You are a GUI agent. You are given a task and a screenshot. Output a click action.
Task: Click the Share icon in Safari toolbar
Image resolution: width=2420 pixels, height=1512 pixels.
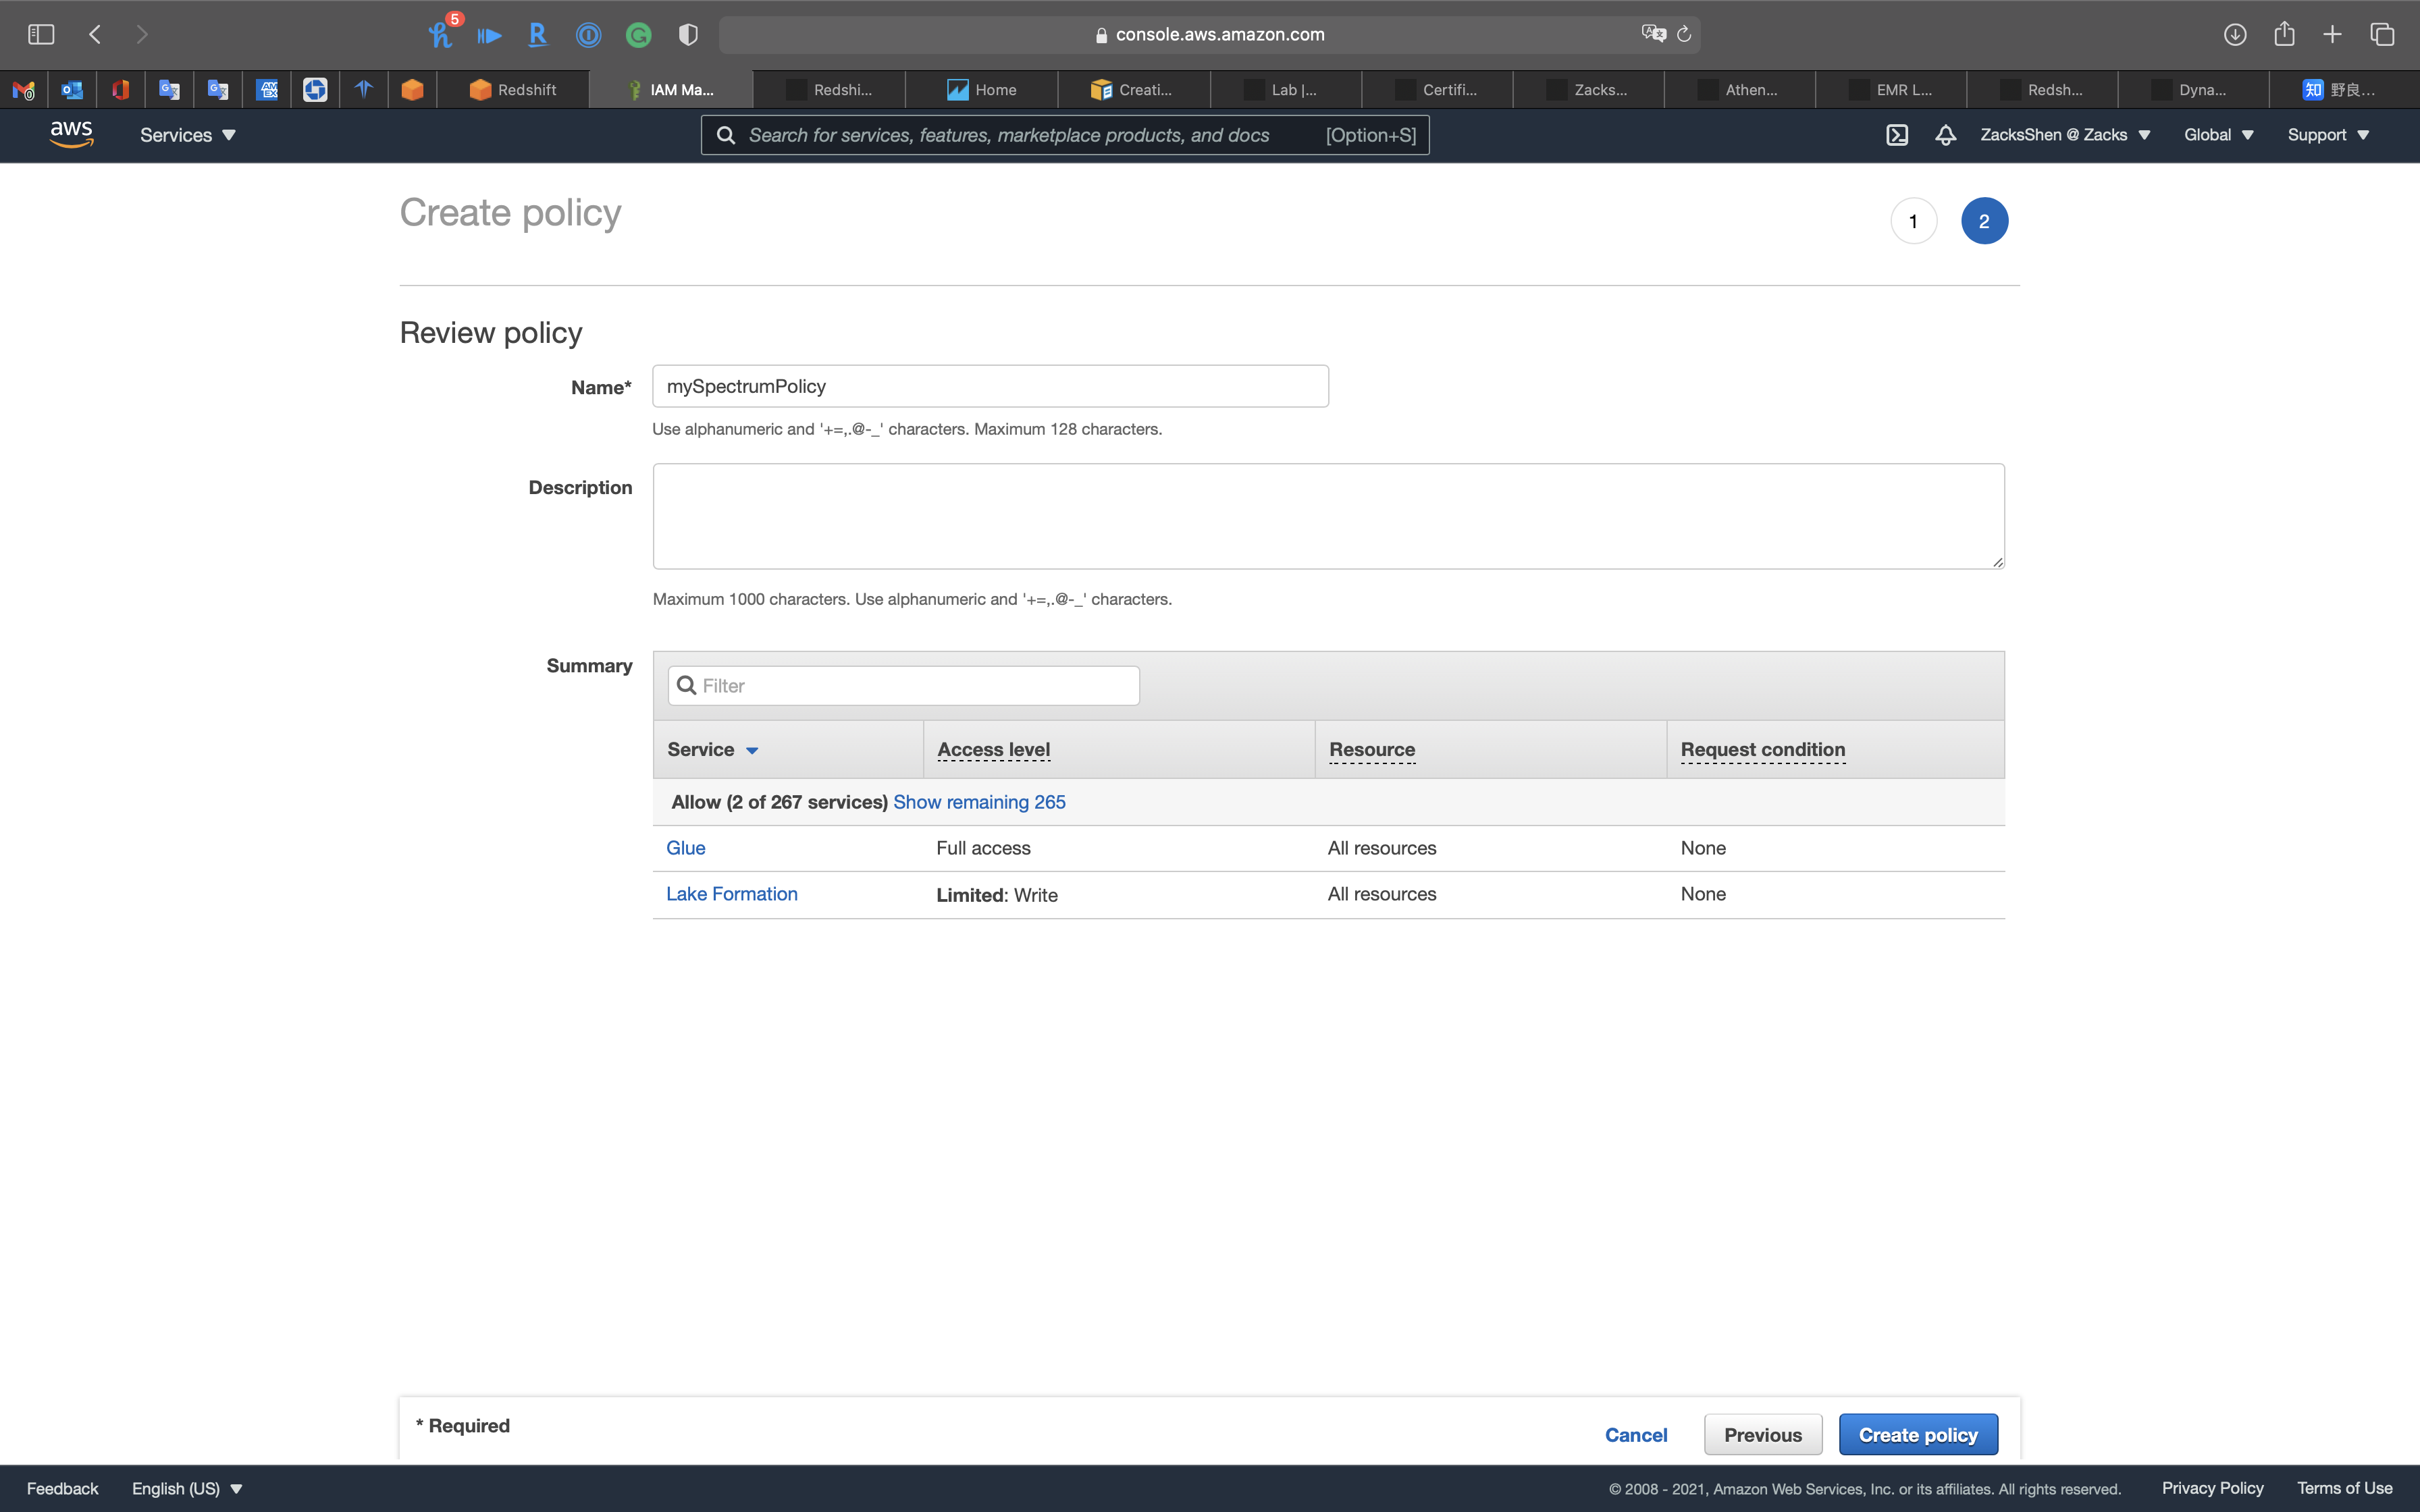pos(2284,35)
